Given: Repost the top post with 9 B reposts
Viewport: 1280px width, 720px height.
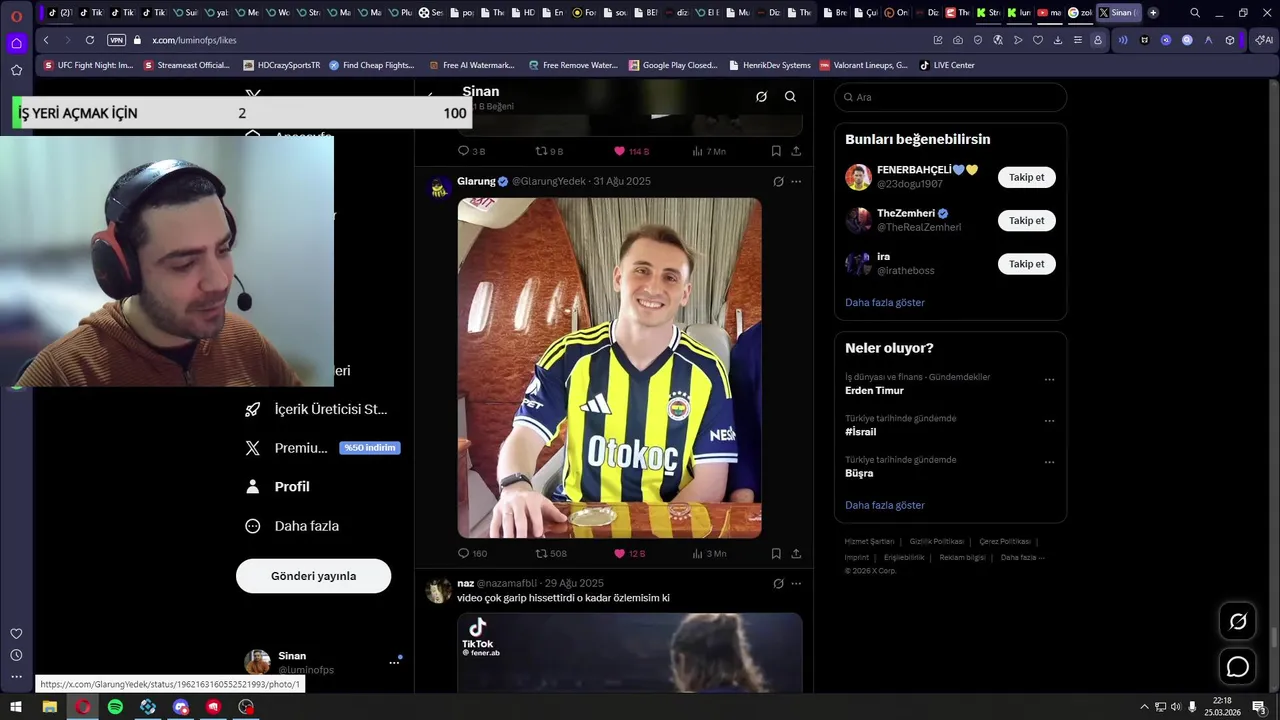Looking at the screenshot, I should [x=549, y=151].
